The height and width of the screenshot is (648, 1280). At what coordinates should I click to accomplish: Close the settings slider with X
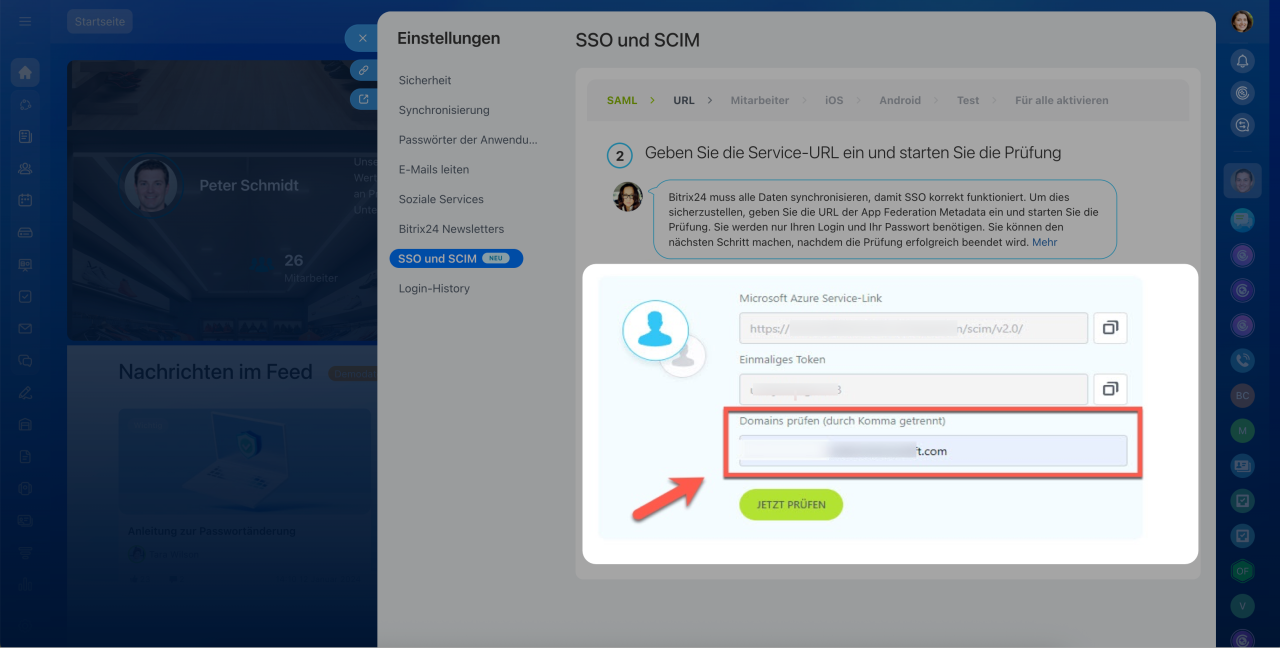362,38
